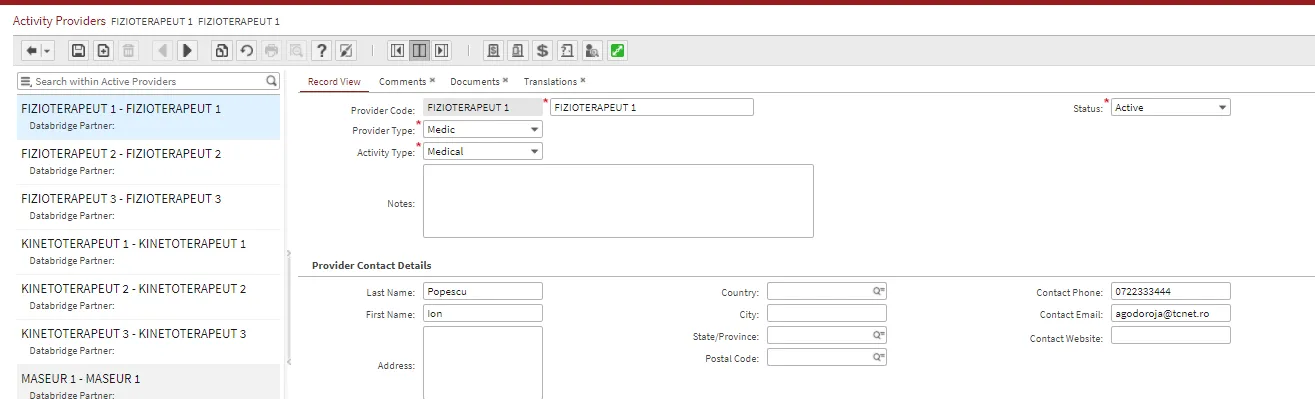This screenshot has height=399, width=1315.
Task: Select the split panel layout icon
Action: 419,50
